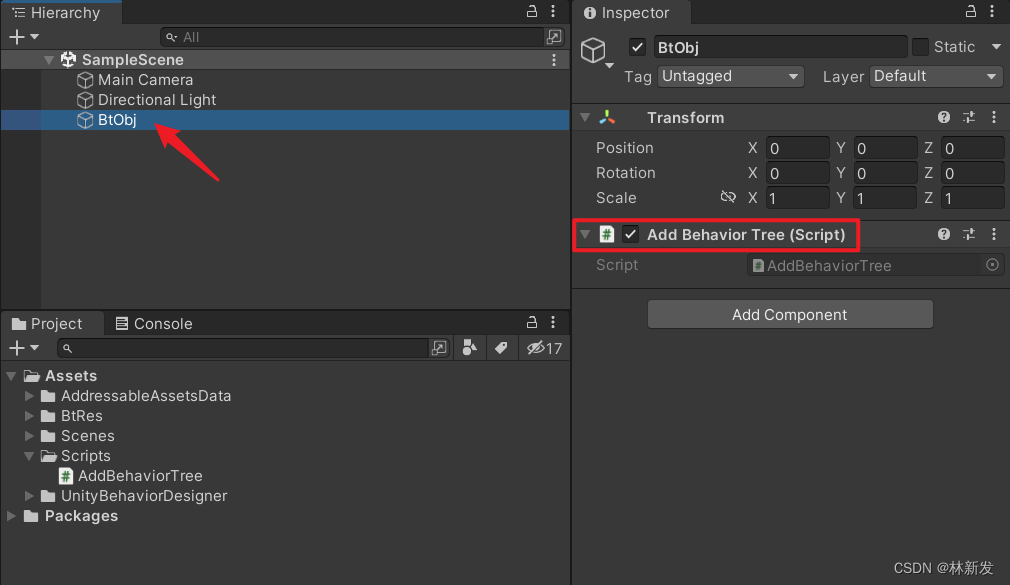Open Hierarchy panel options menu
This screenshot has height=585, width=1010.
click(553, 11)
